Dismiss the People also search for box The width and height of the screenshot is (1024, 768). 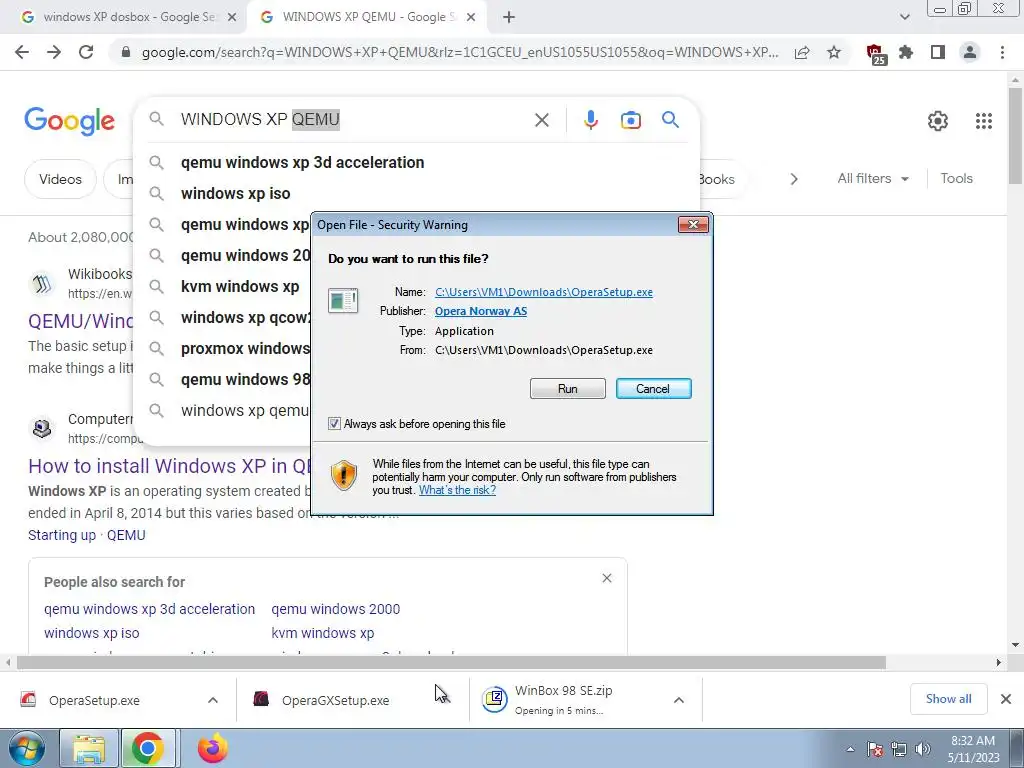coord(607,578)
